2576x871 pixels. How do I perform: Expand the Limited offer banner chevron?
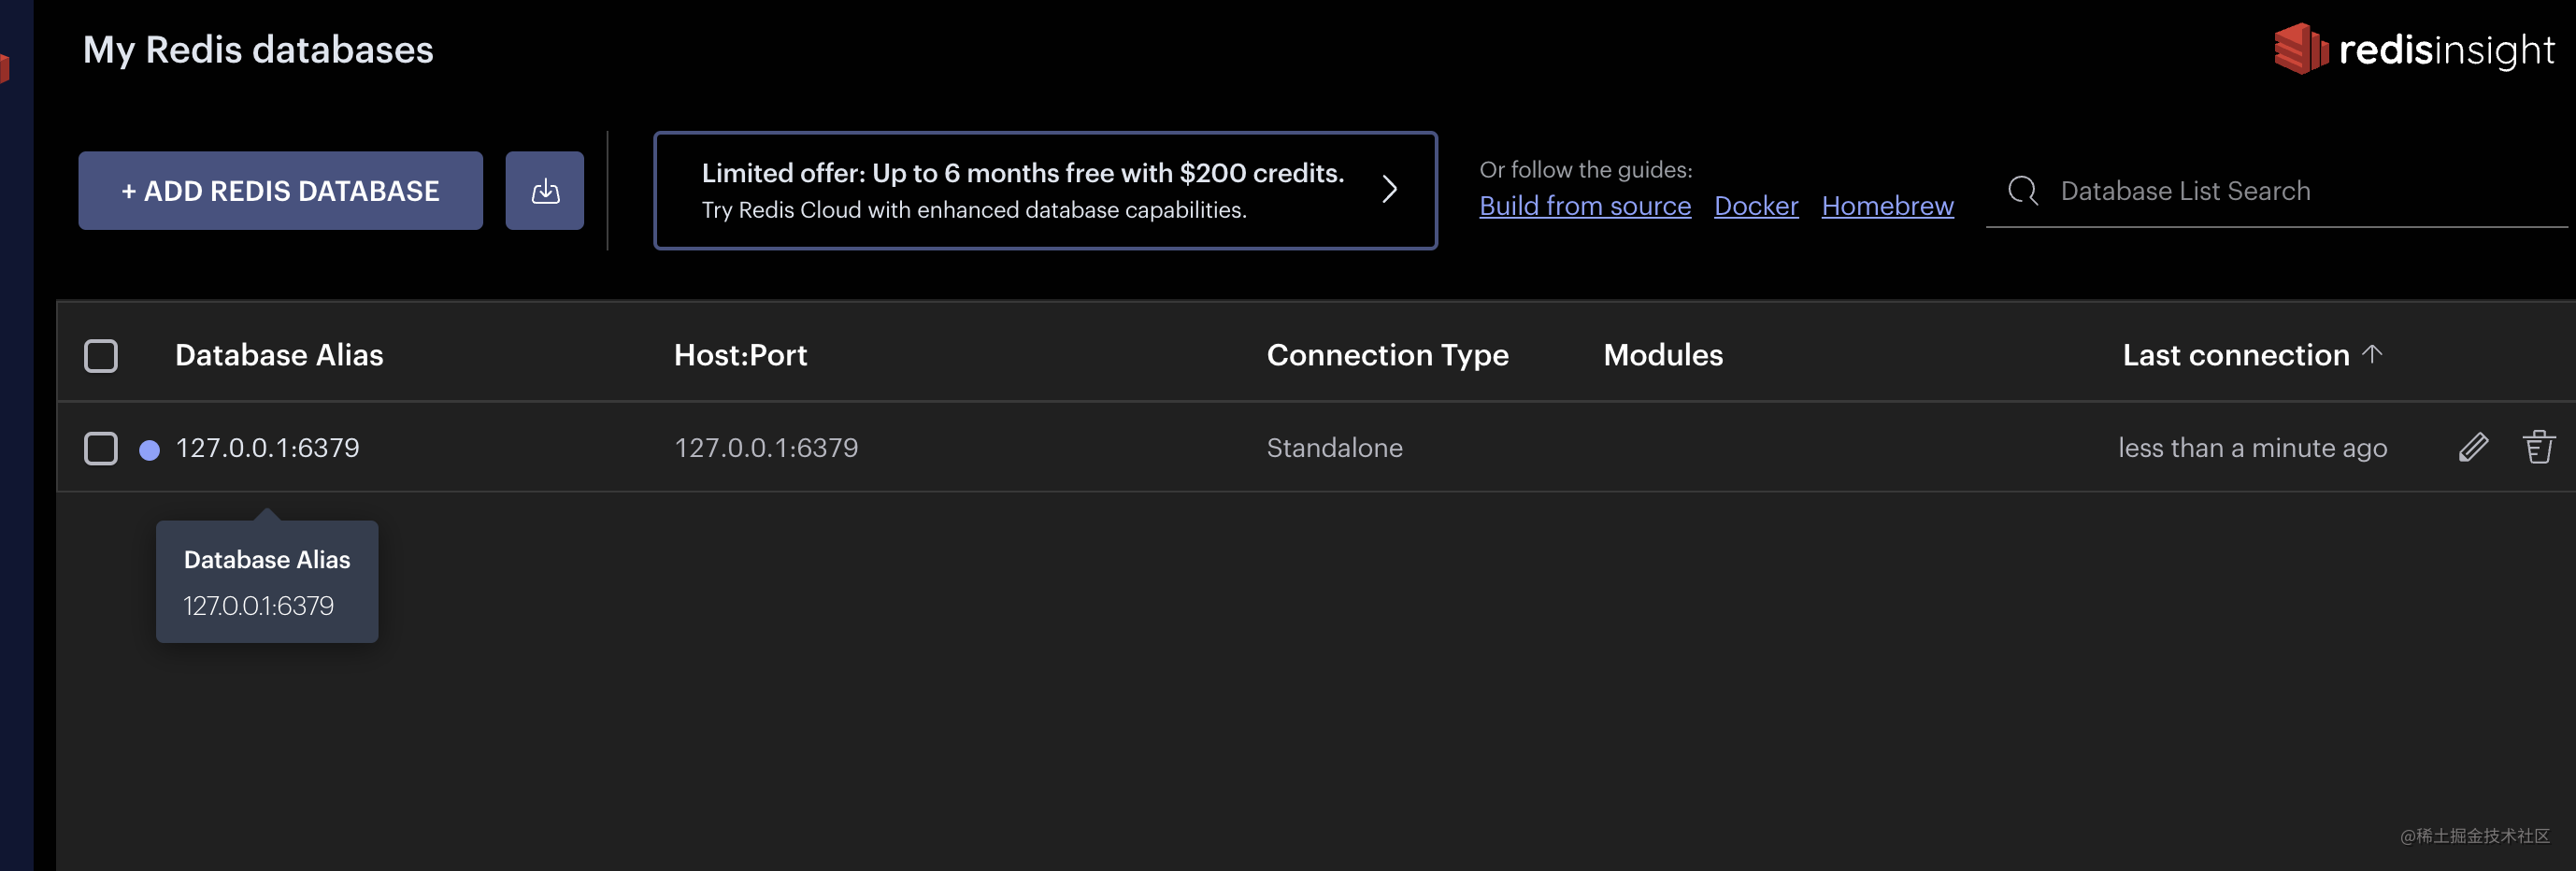pyautogui.click(x=1389, y=190)
